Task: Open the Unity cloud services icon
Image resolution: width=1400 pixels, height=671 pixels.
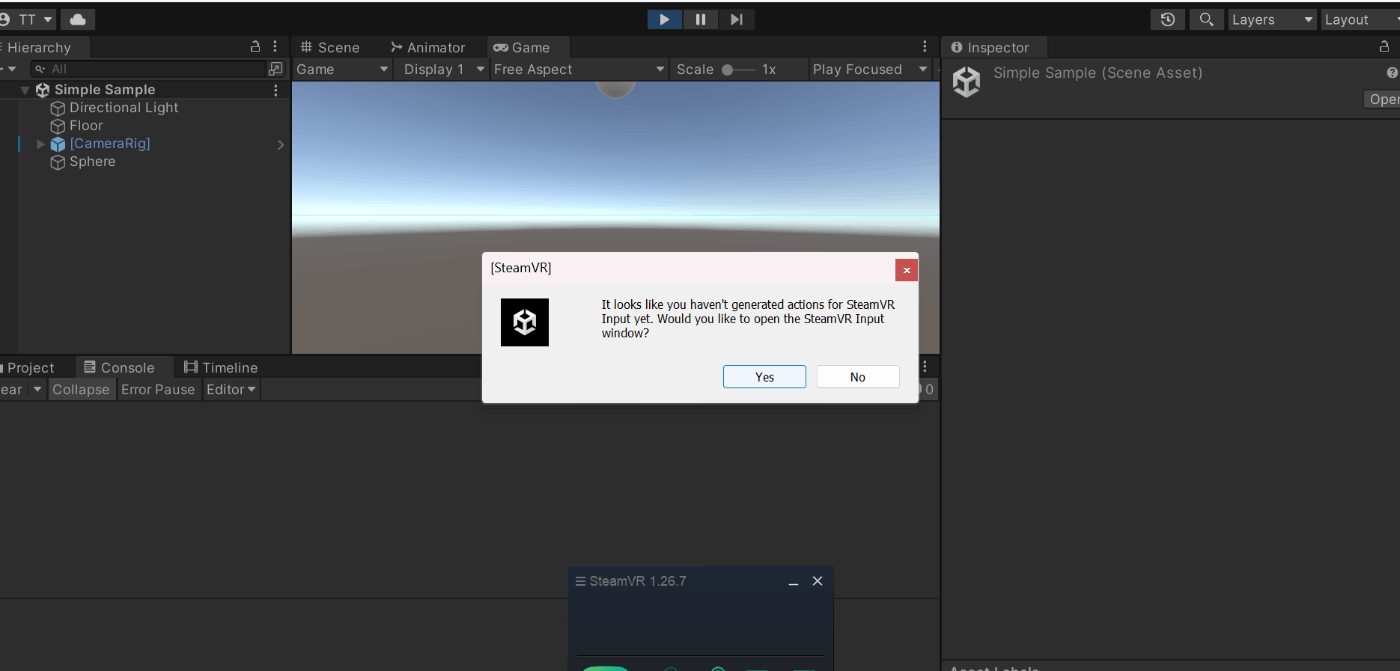Action: pyautogui.click(x=78, y=19)
